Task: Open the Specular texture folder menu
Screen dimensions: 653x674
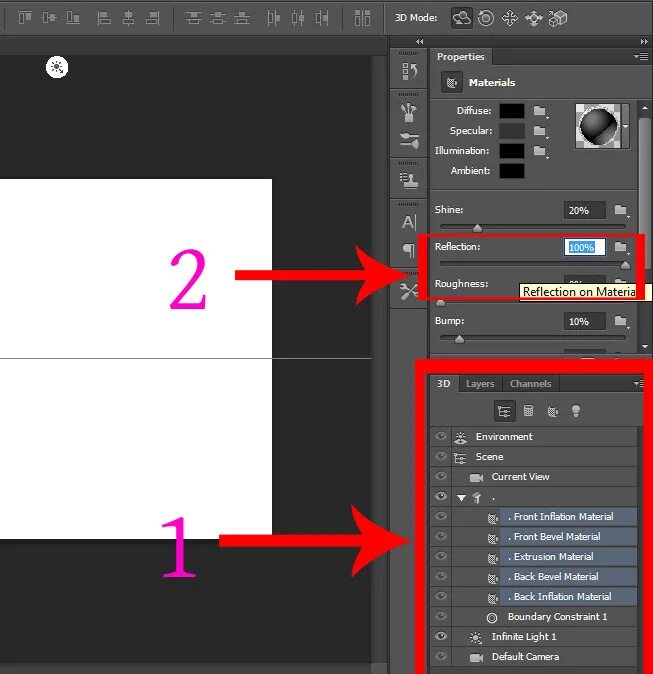Action: point(540,131)
